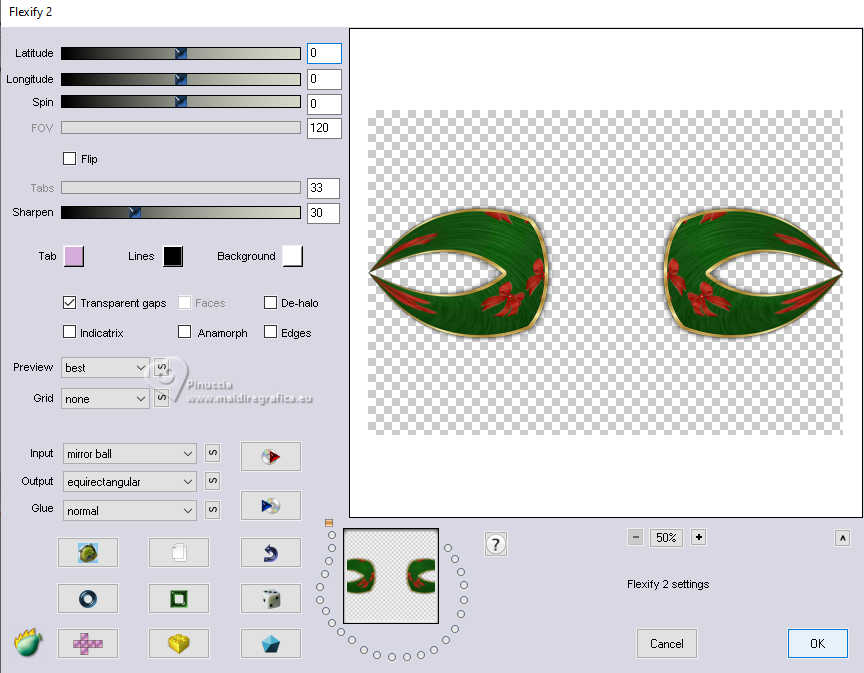Check the Edges checkbox
This screenshot has width=864, height=673.
pyautogui.click(x=270, y=332)
